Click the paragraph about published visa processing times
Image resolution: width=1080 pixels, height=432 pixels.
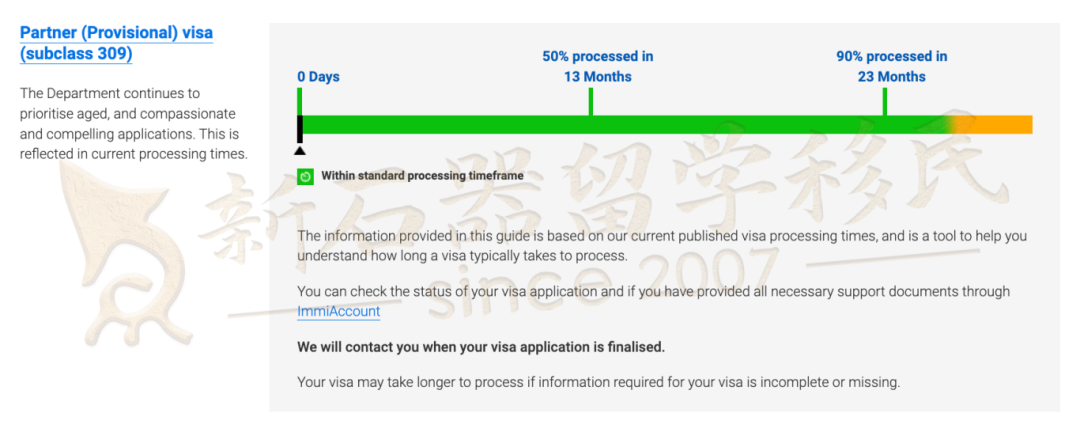(662, 246)
